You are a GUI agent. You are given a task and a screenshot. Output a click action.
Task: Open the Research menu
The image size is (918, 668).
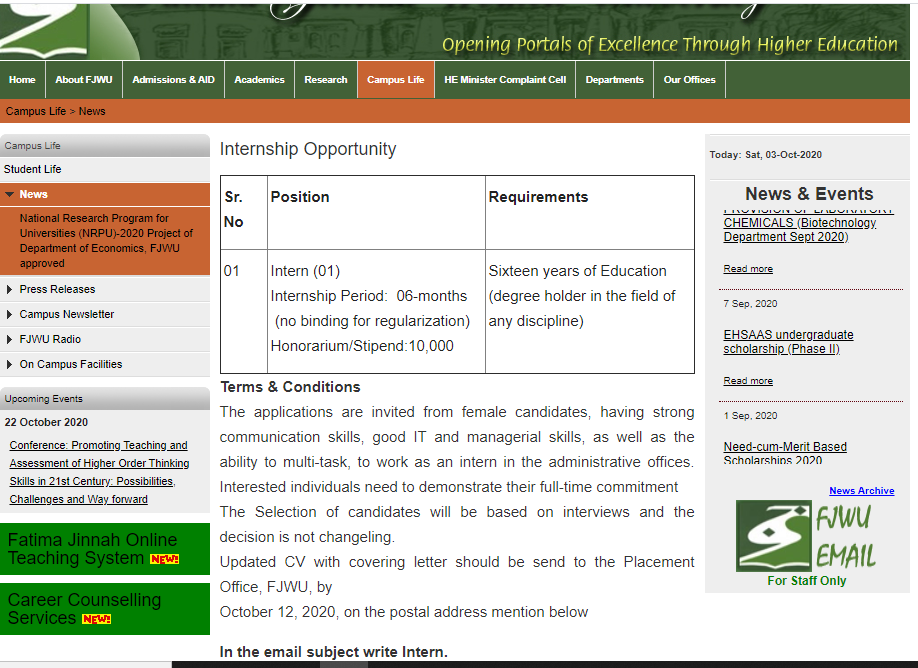point(326,80)
